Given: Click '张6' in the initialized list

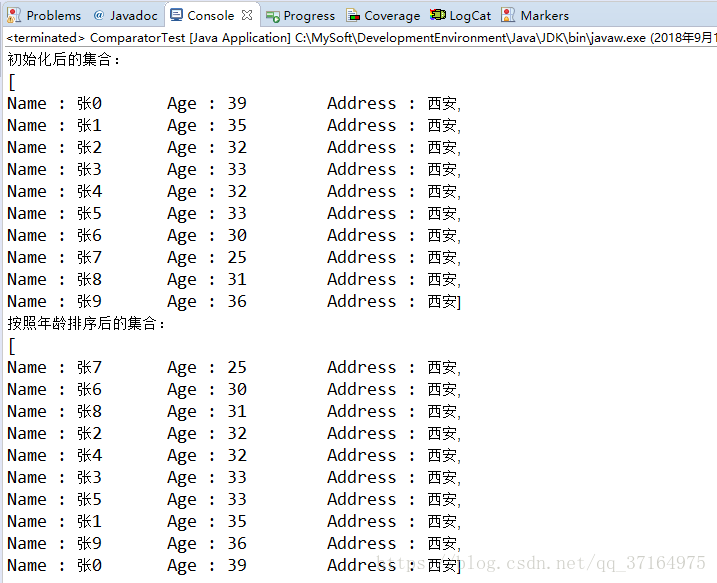Looking at the screenshot, I should [x=89, y=235].
